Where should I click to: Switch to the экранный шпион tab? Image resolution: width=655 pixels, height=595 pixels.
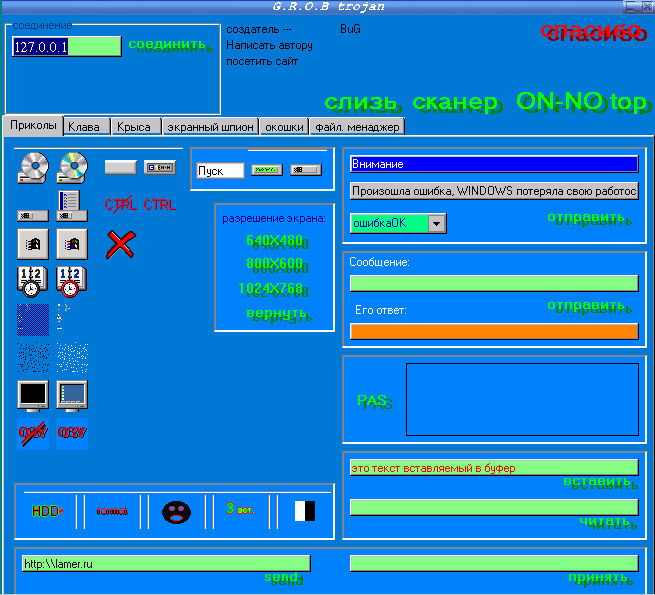[210, 127]
